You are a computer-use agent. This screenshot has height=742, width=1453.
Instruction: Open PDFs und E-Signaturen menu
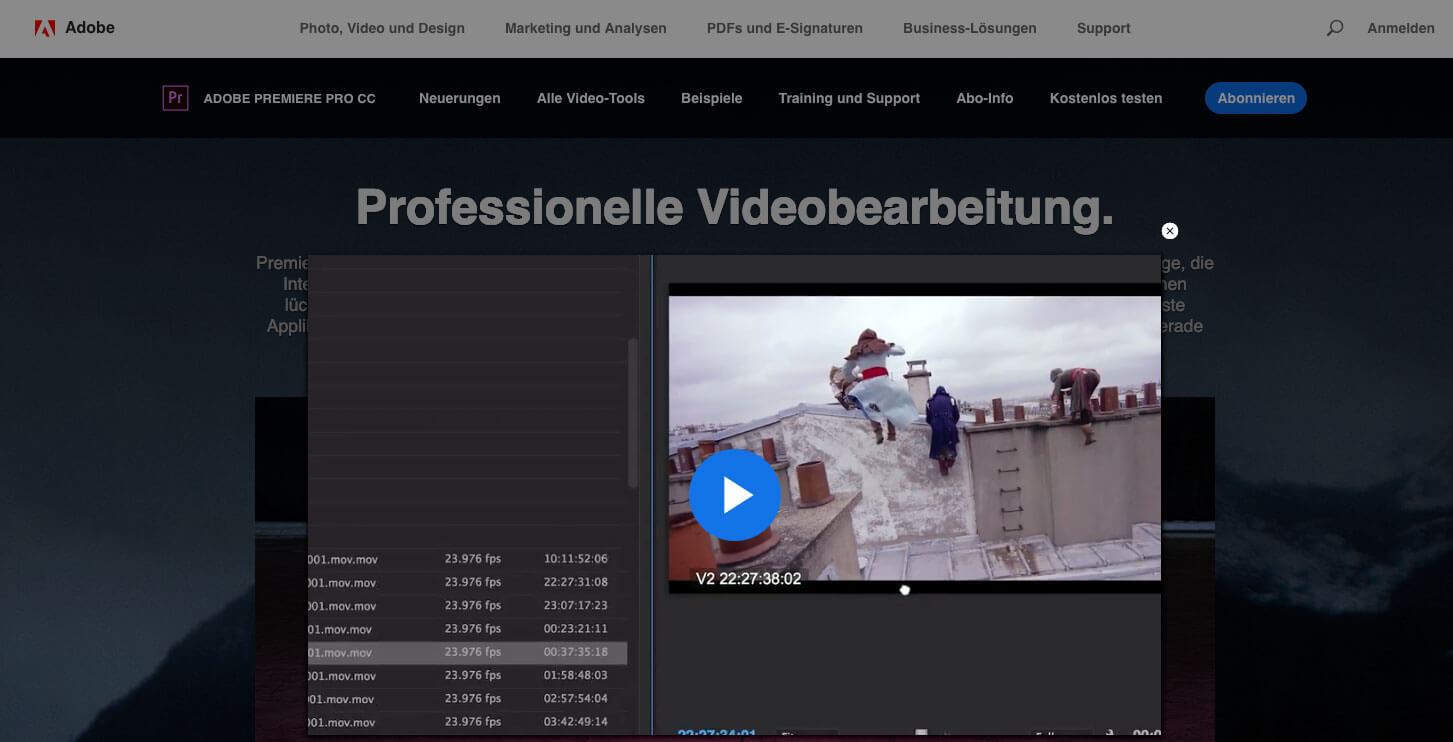coord(784,28)
